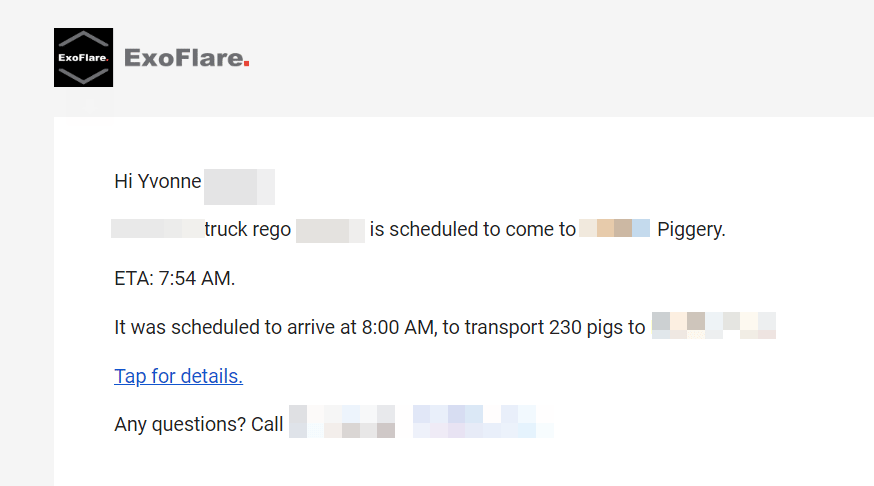The width and height of the screenshot is (874, 486).
Task: Click first blurred phone number after Call
Action: coord(342,421)
